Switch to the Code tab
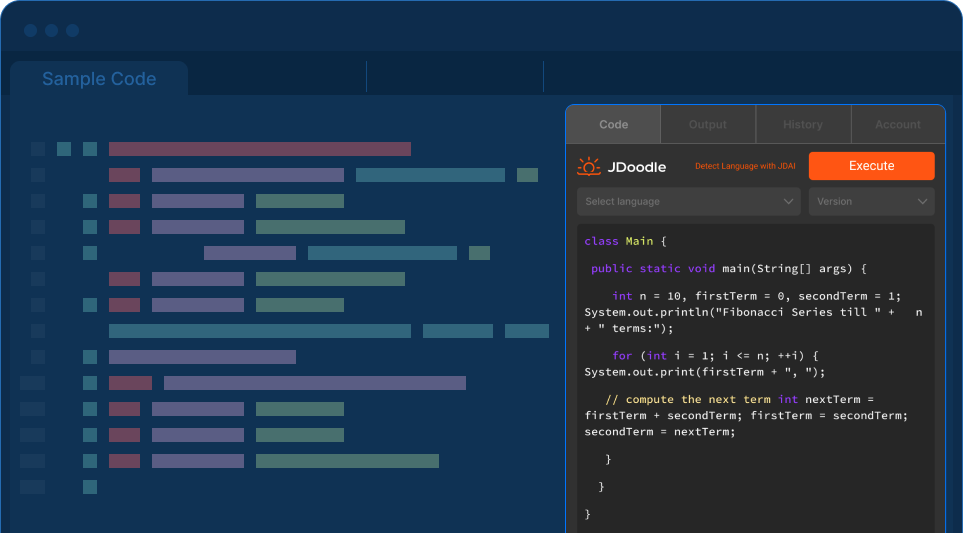The height and width of the screenshot is (533, 963). tap(613, 125)
